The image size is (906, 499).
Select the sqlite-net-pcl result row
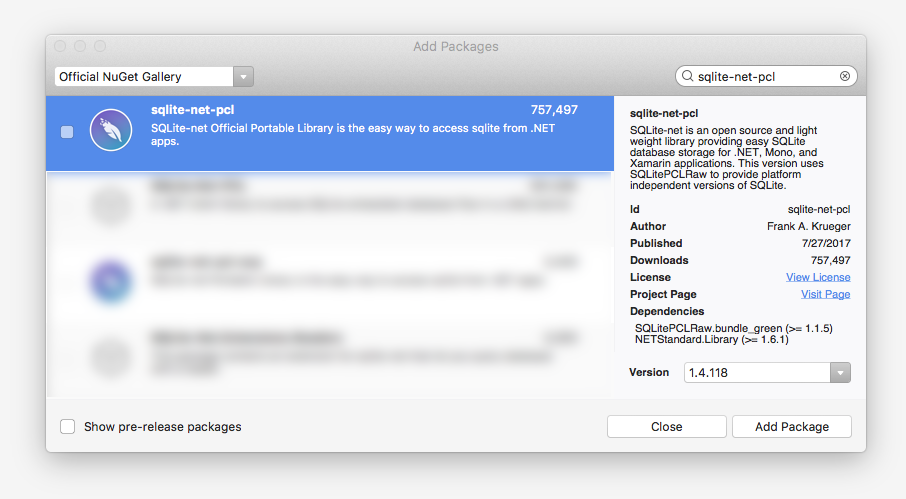330,133
